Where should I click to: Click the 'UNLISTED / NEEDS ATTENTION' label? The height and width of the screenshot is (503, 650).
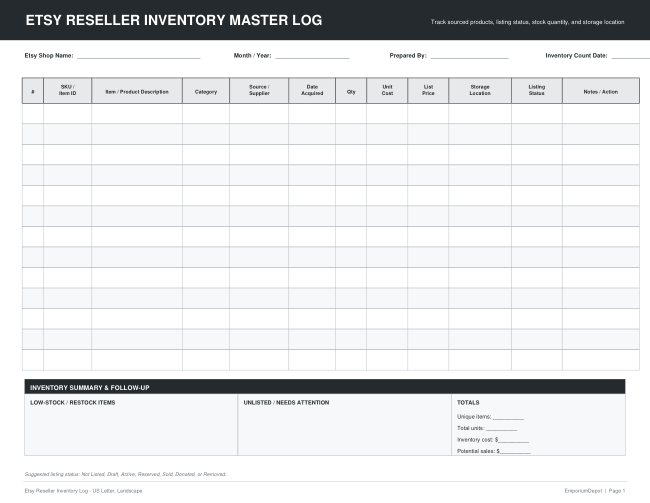pyautogui.click(x=286, y=403)
